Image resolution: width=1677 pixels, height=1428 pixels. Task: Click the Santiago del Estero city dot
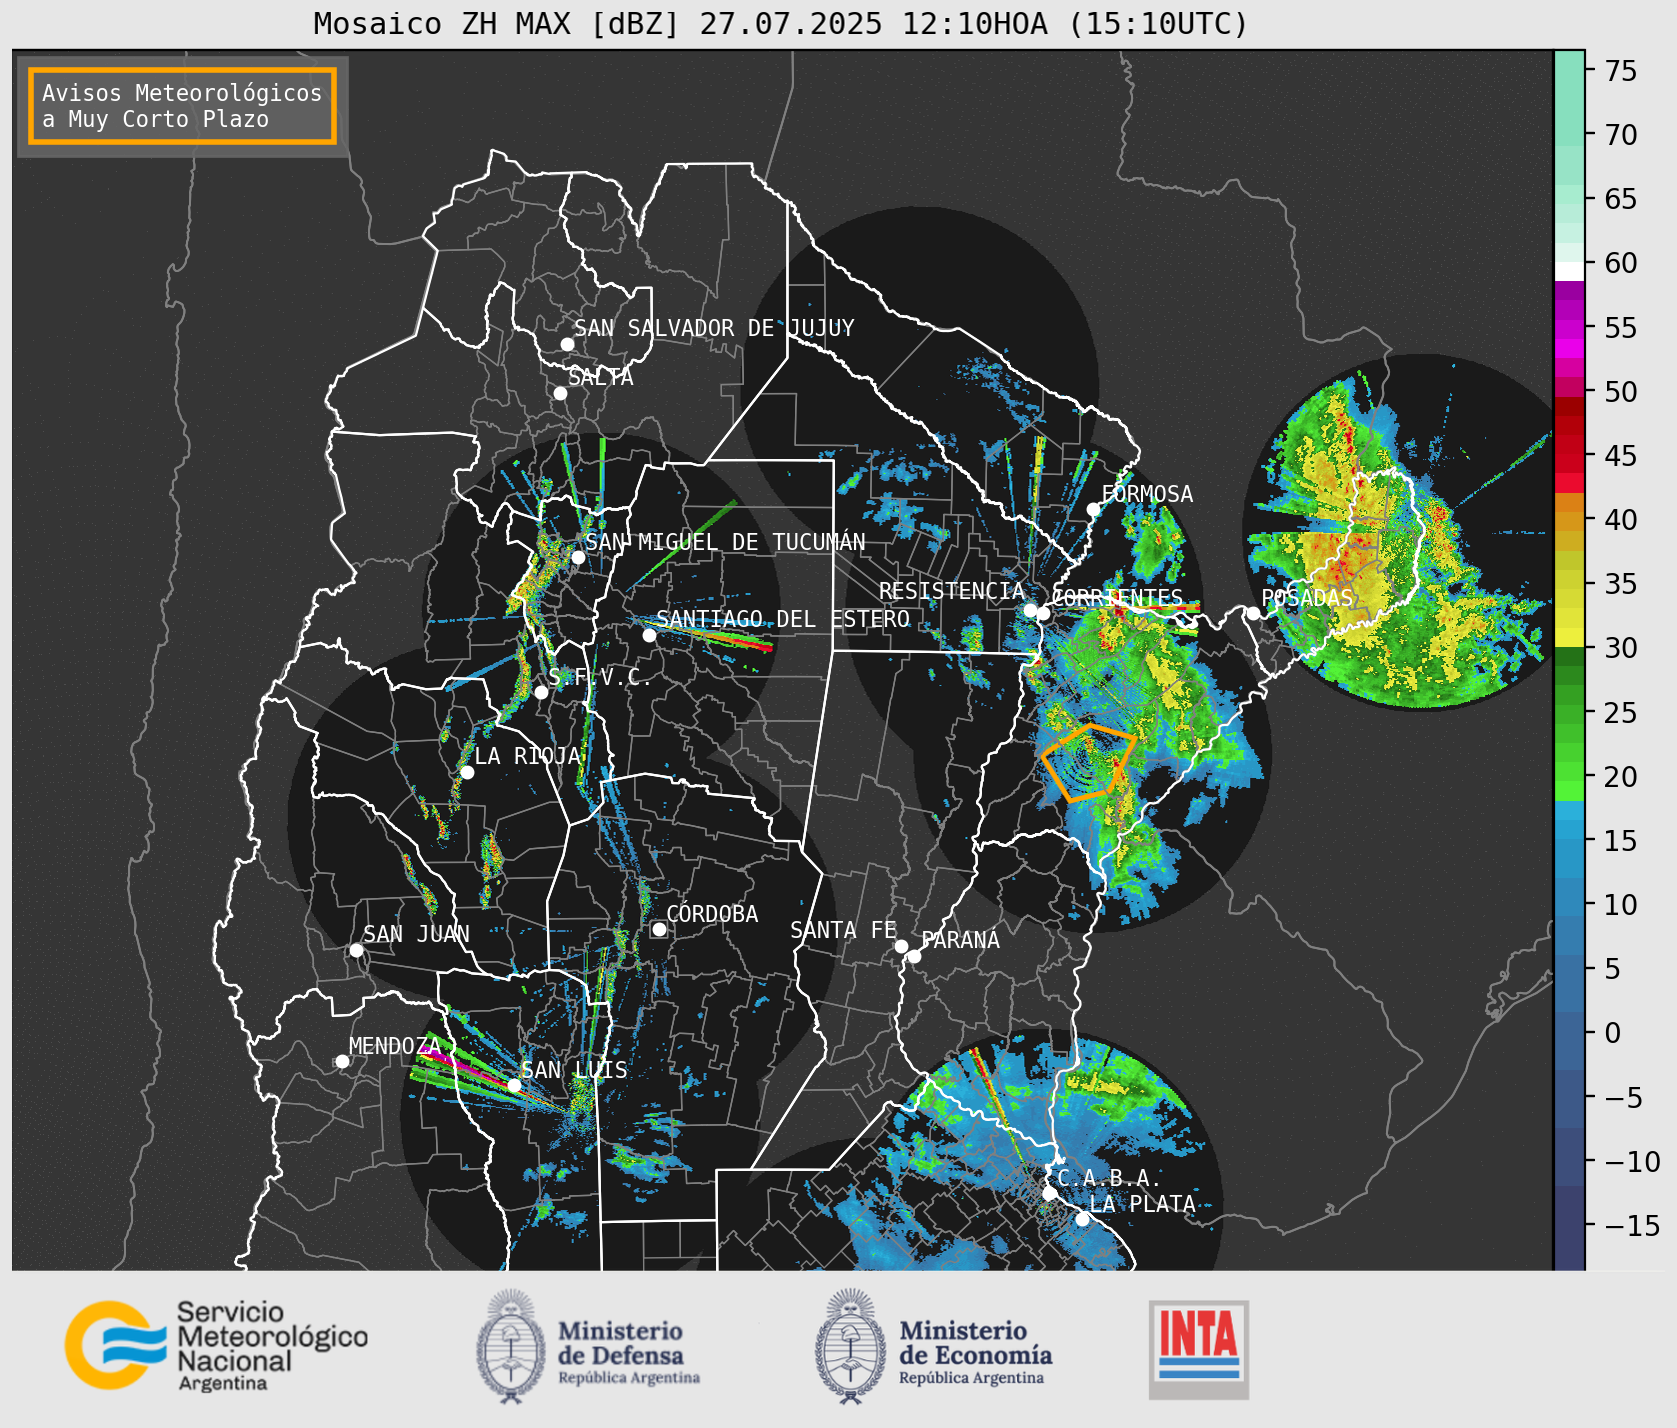click(x=649, y=635)
